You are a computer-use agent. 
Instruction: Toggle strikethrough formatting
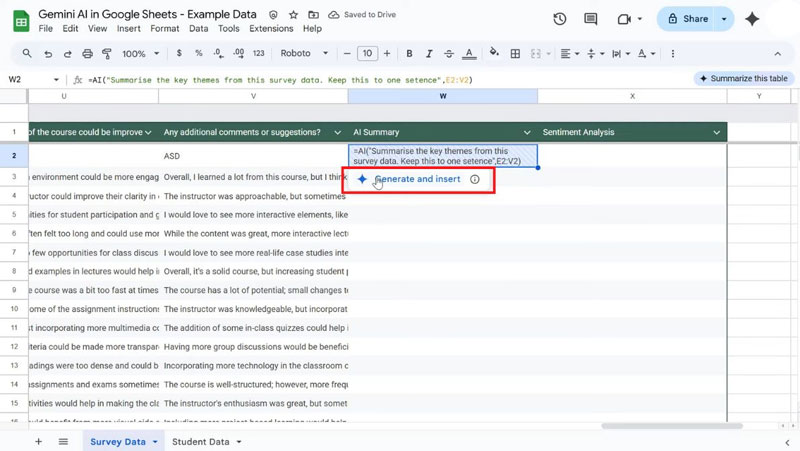[451, 53]
